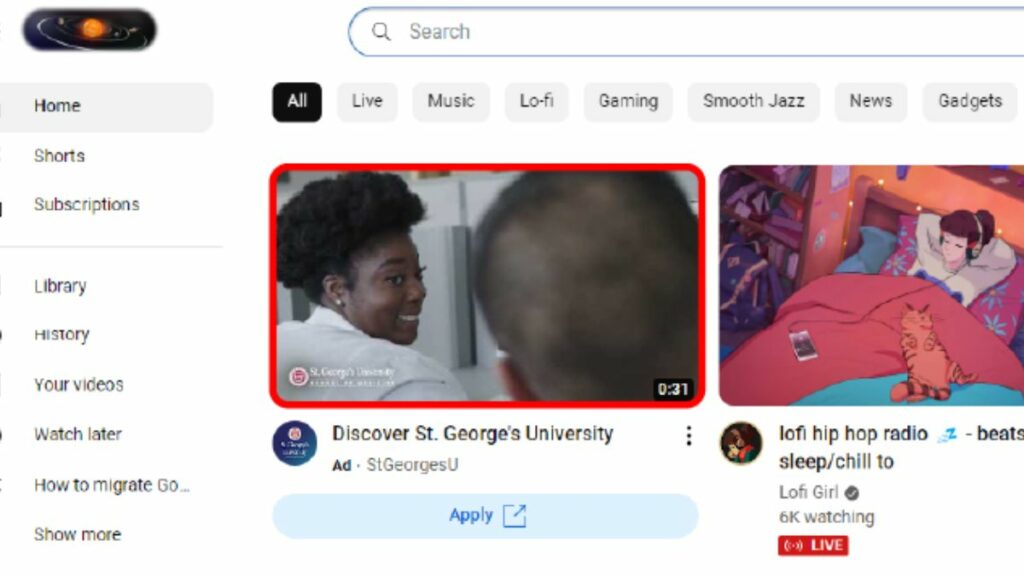Switch to the Smooth Jazz filter
This screenshot has width=1024, height=576.
coord(753,101)
